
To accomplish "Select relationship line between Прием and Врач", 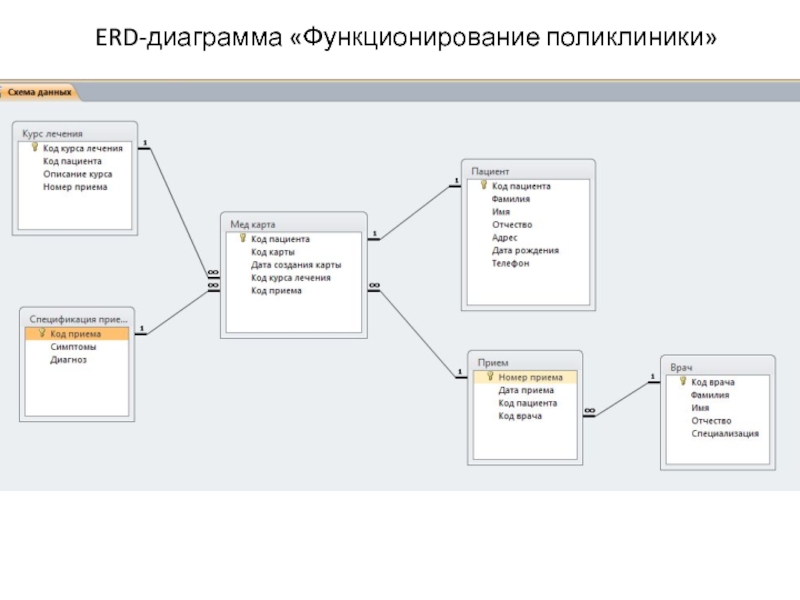I will click(x=622, y=394).
